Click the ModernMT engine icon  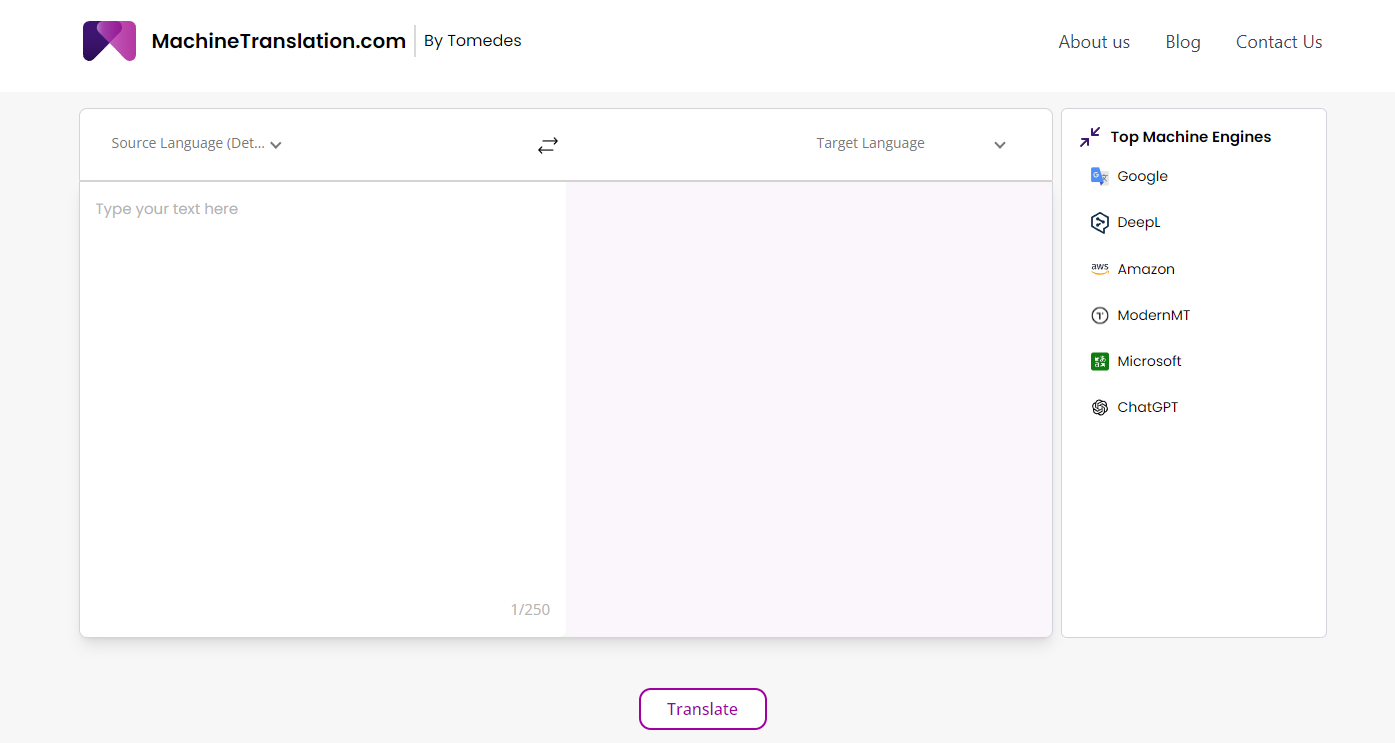[x=1099, y=315]
